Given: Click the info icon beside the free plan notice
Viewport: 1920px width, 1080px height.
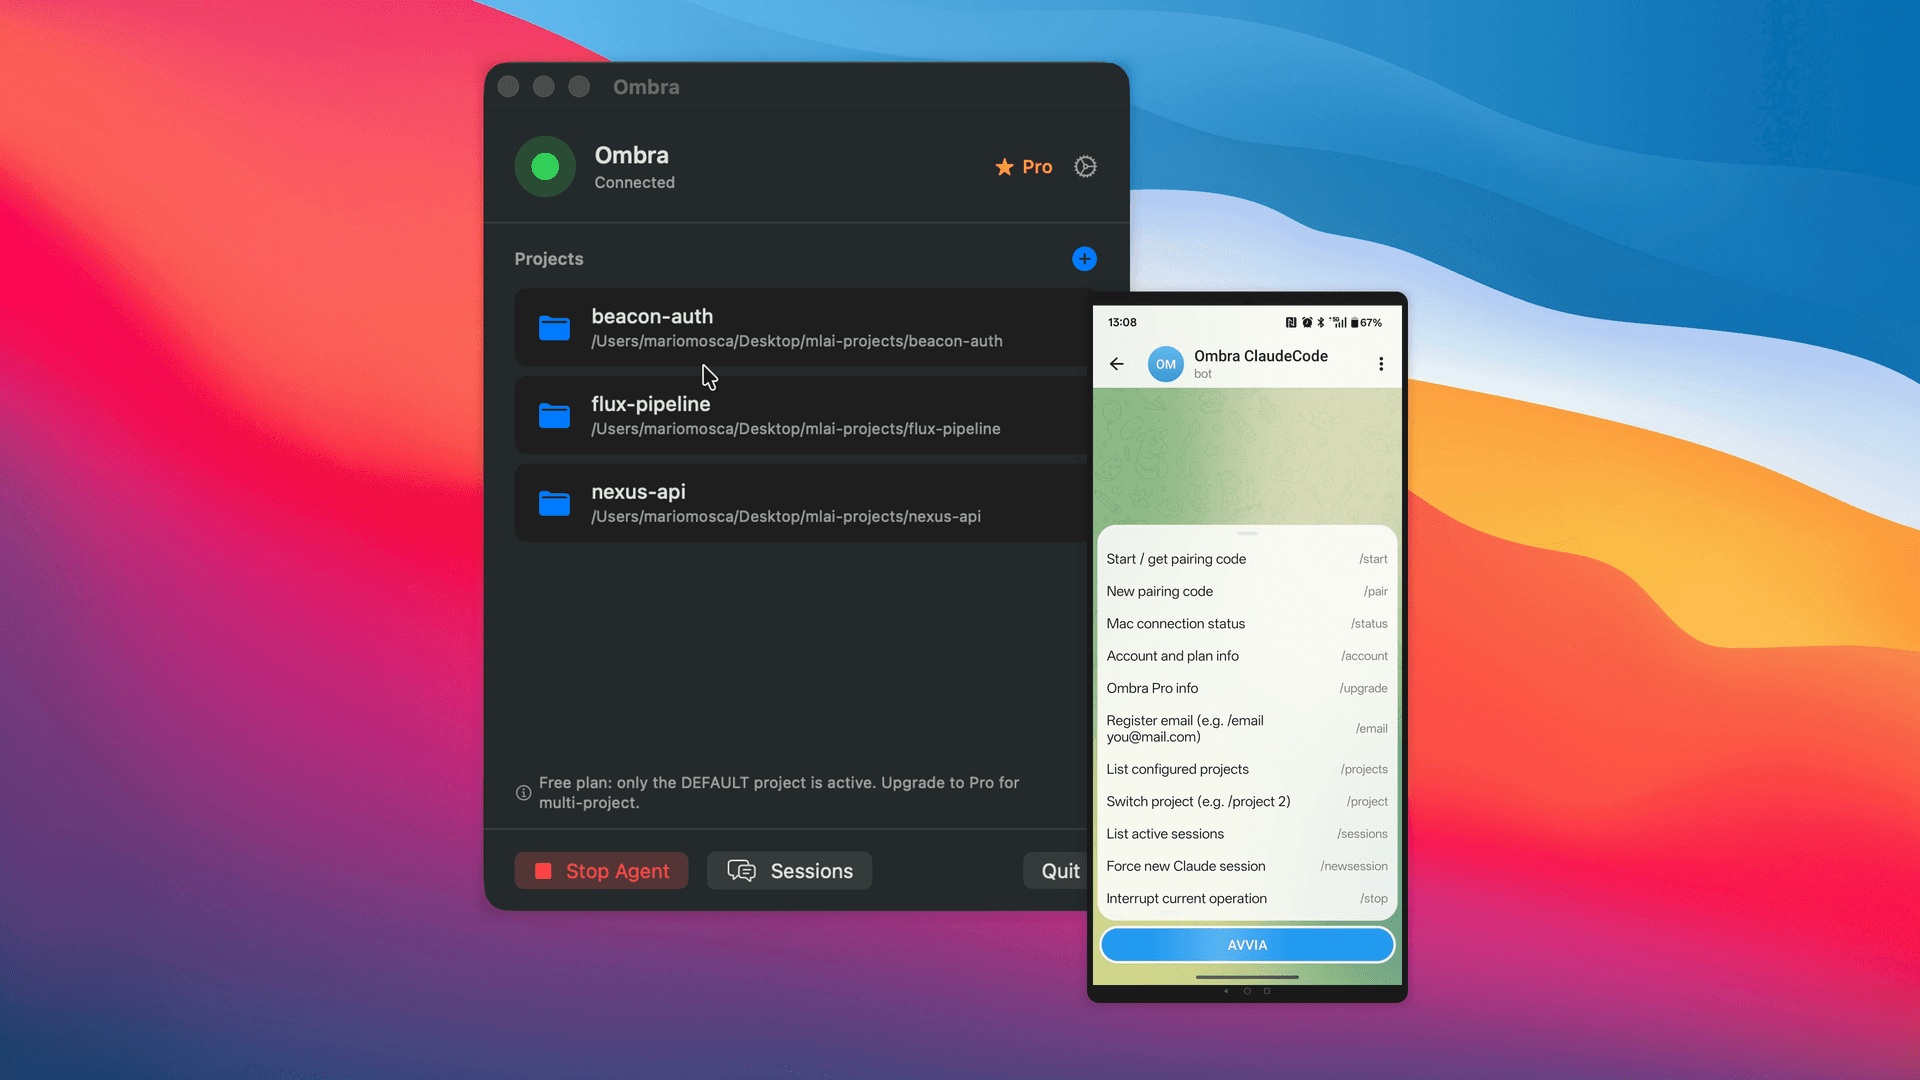Looking at the screenshot, I should [x=522, y=792].
